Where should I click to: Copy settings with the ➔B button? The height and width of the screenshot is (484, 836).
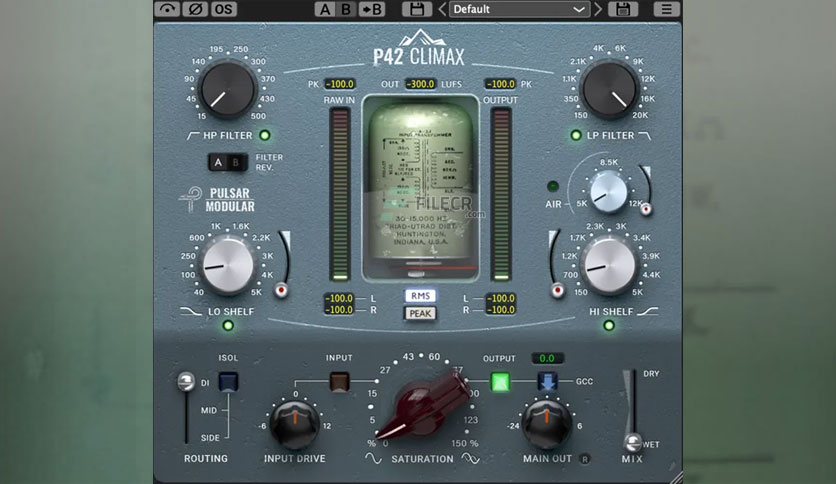372,9
